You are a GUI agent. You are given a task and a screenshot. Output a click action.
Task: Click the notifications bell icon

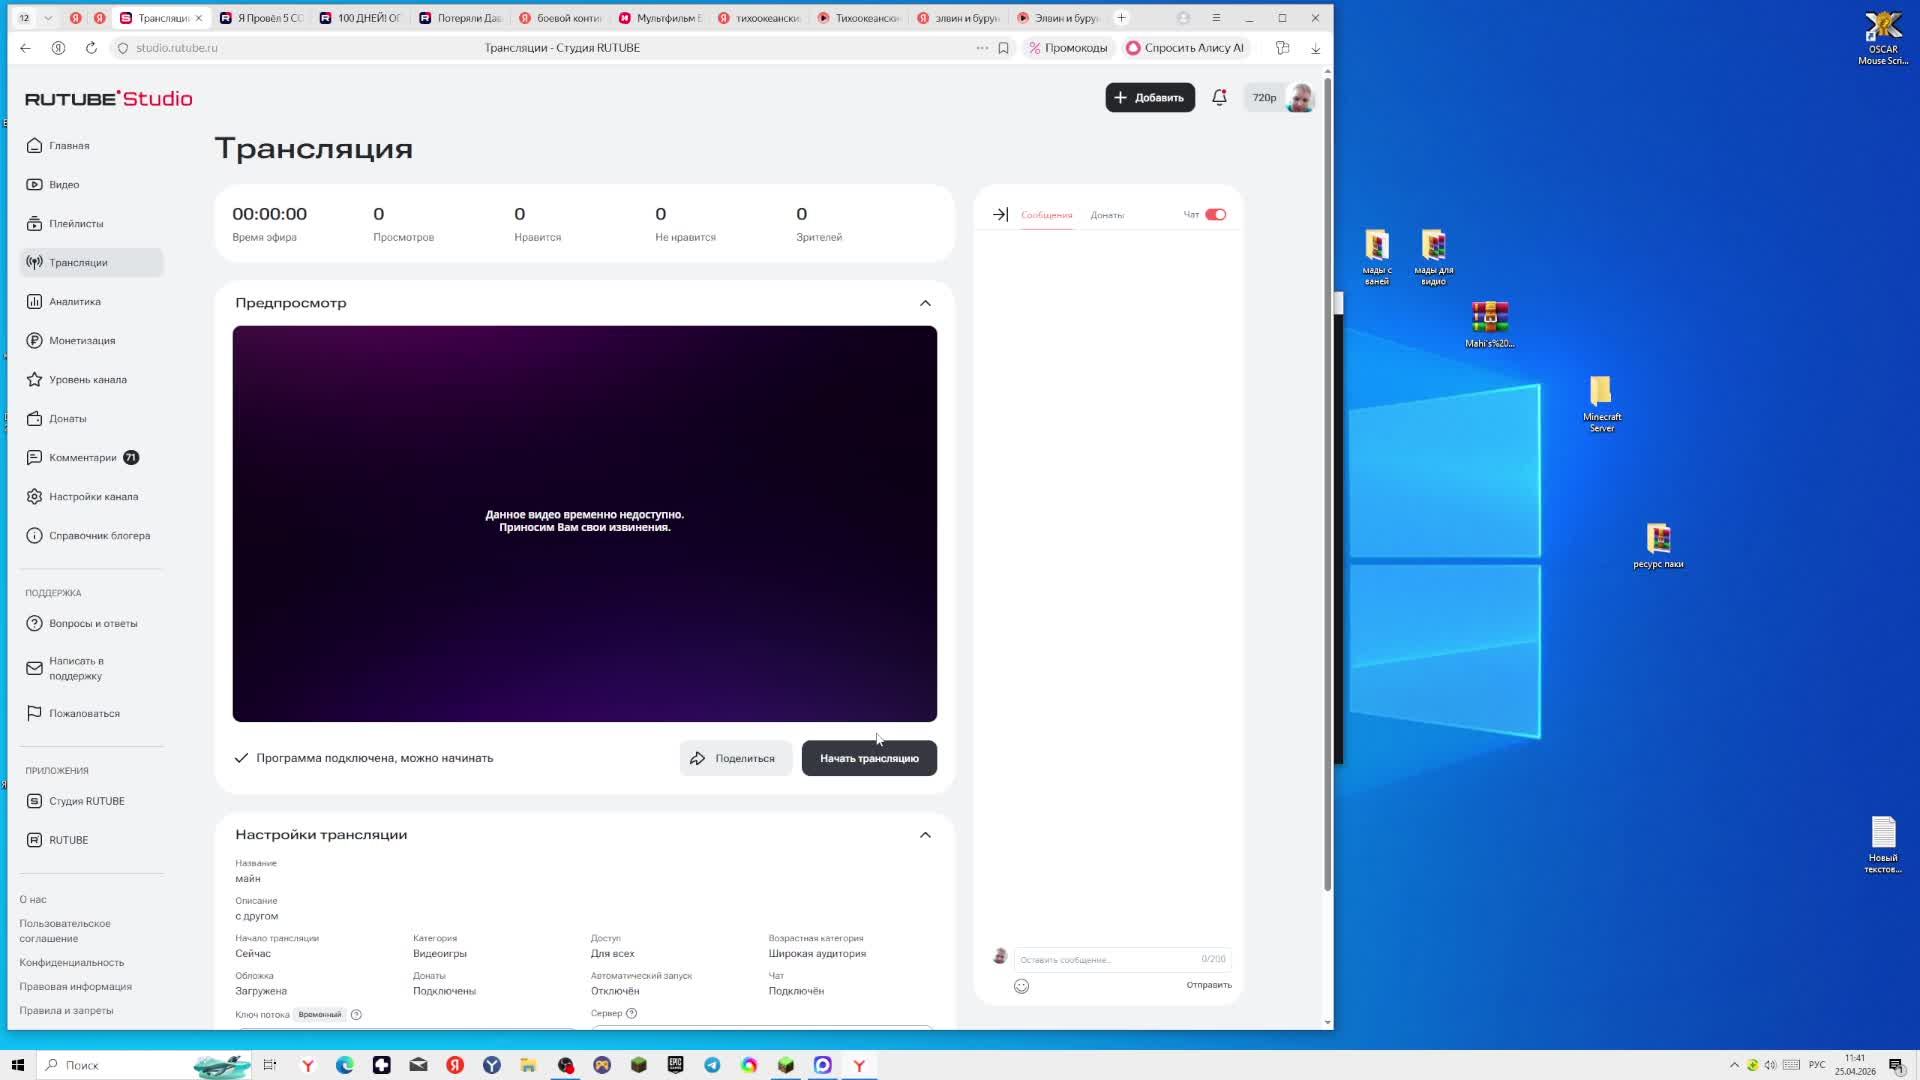1219,97
